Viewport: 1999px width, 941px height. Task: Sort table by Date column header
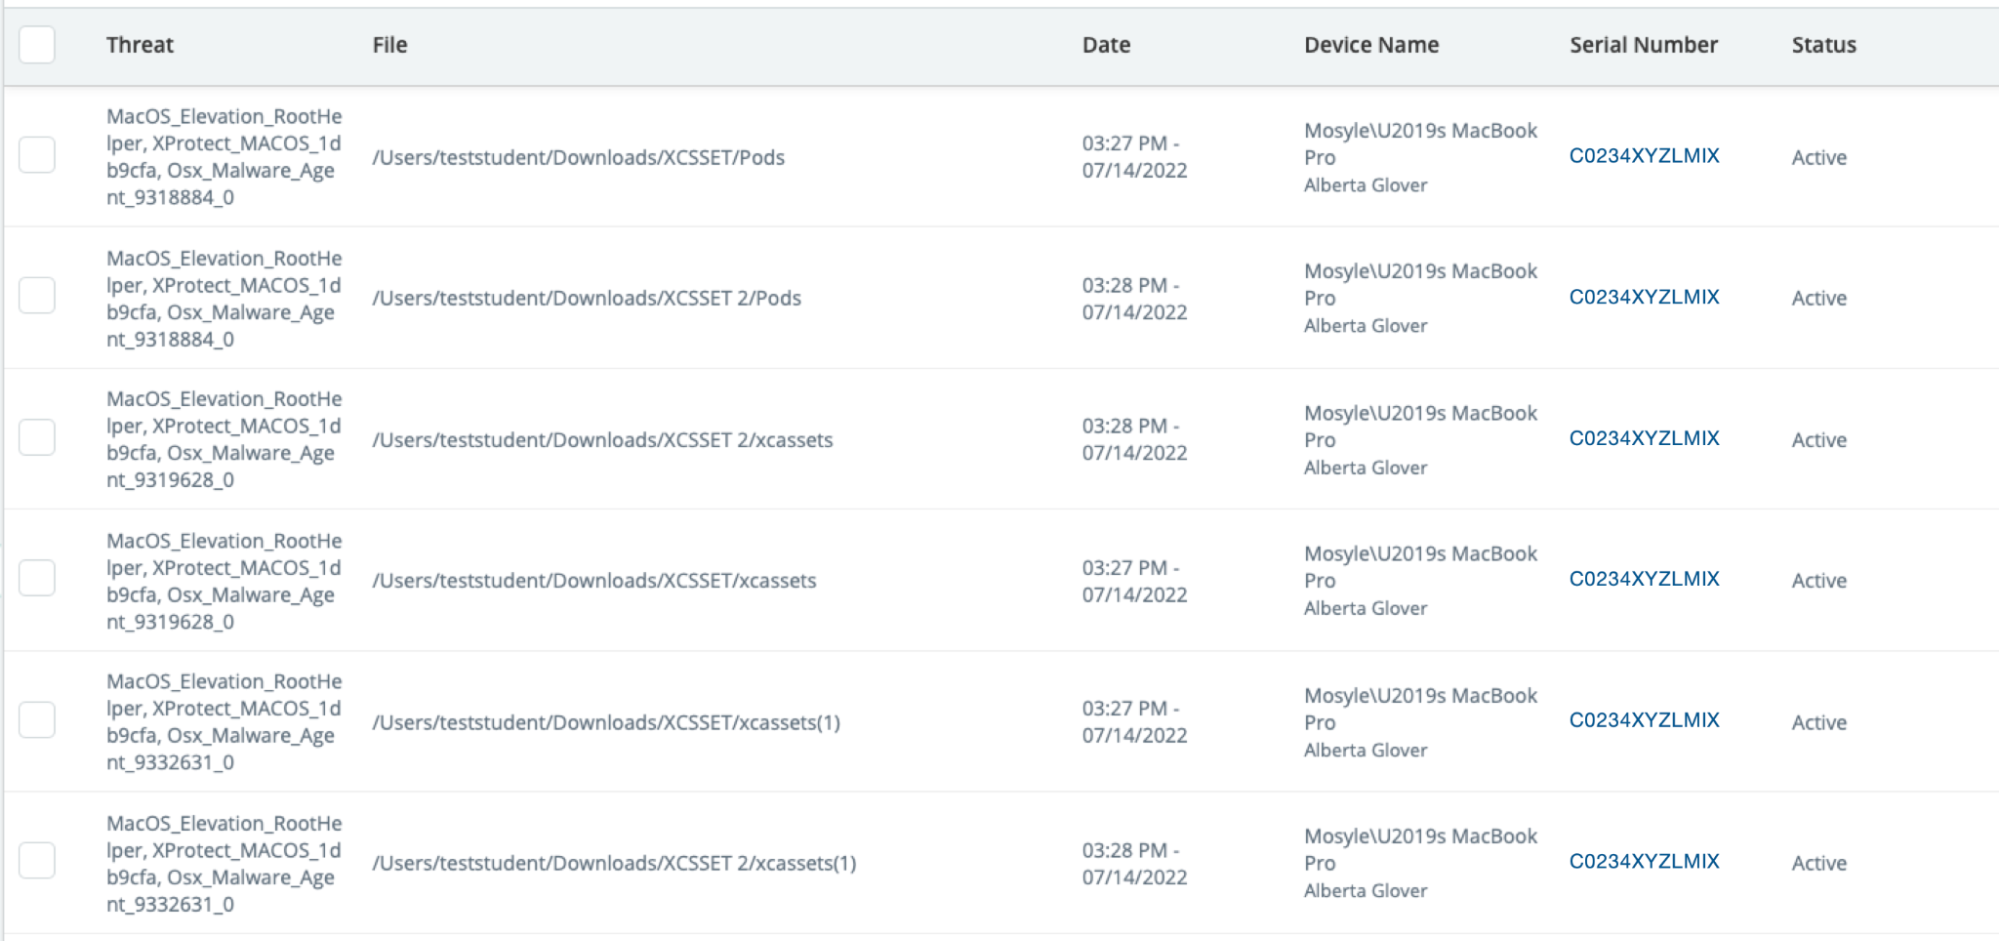click(1105, 45)
